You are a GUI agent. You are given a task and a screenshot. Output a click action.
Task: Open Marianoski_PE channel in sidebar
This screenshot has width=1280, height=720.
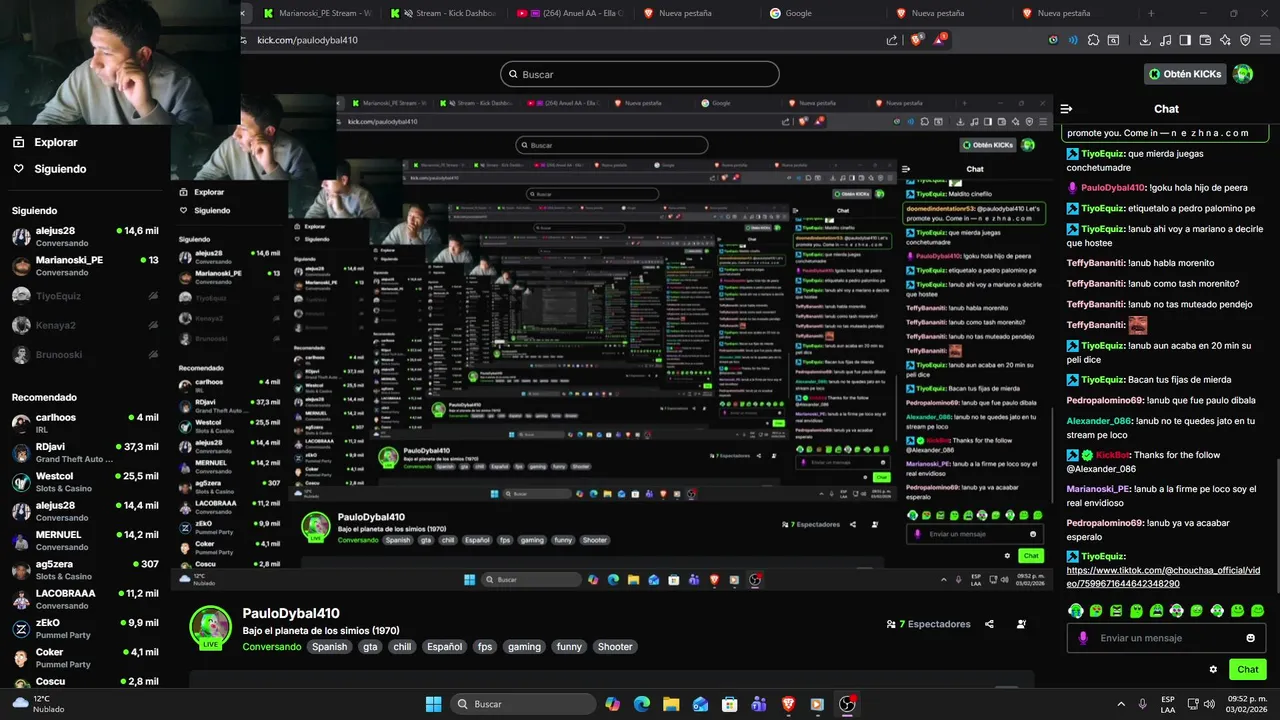coord(84,266)
